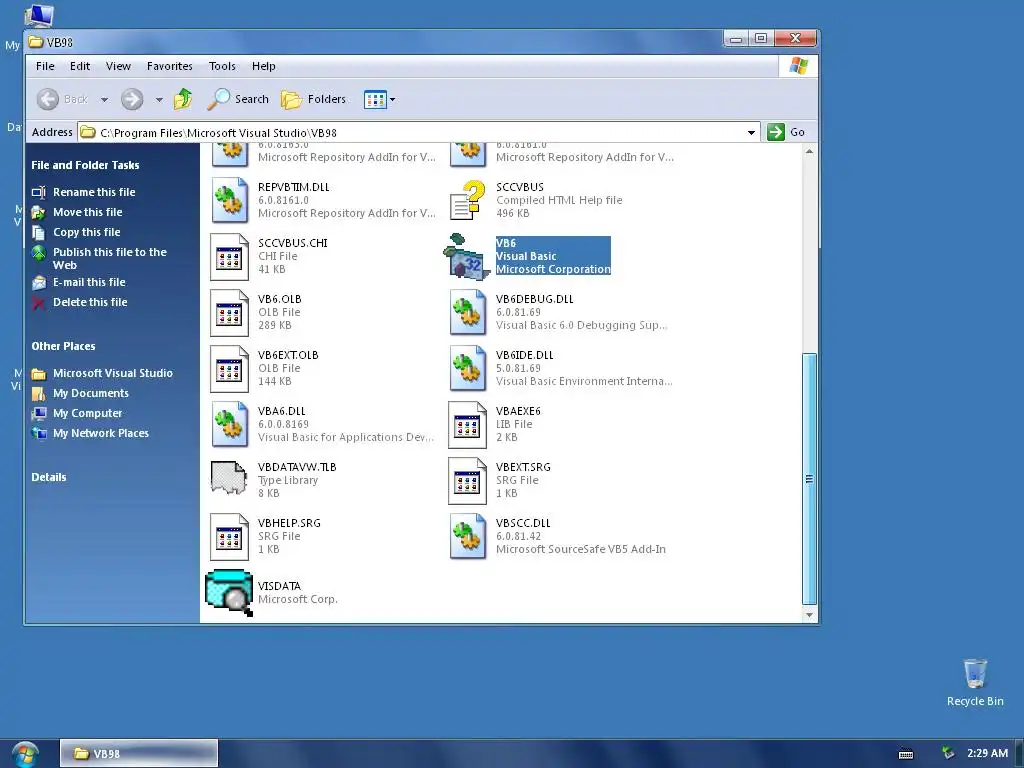Click the Back navigation button

tap(63, 99)
